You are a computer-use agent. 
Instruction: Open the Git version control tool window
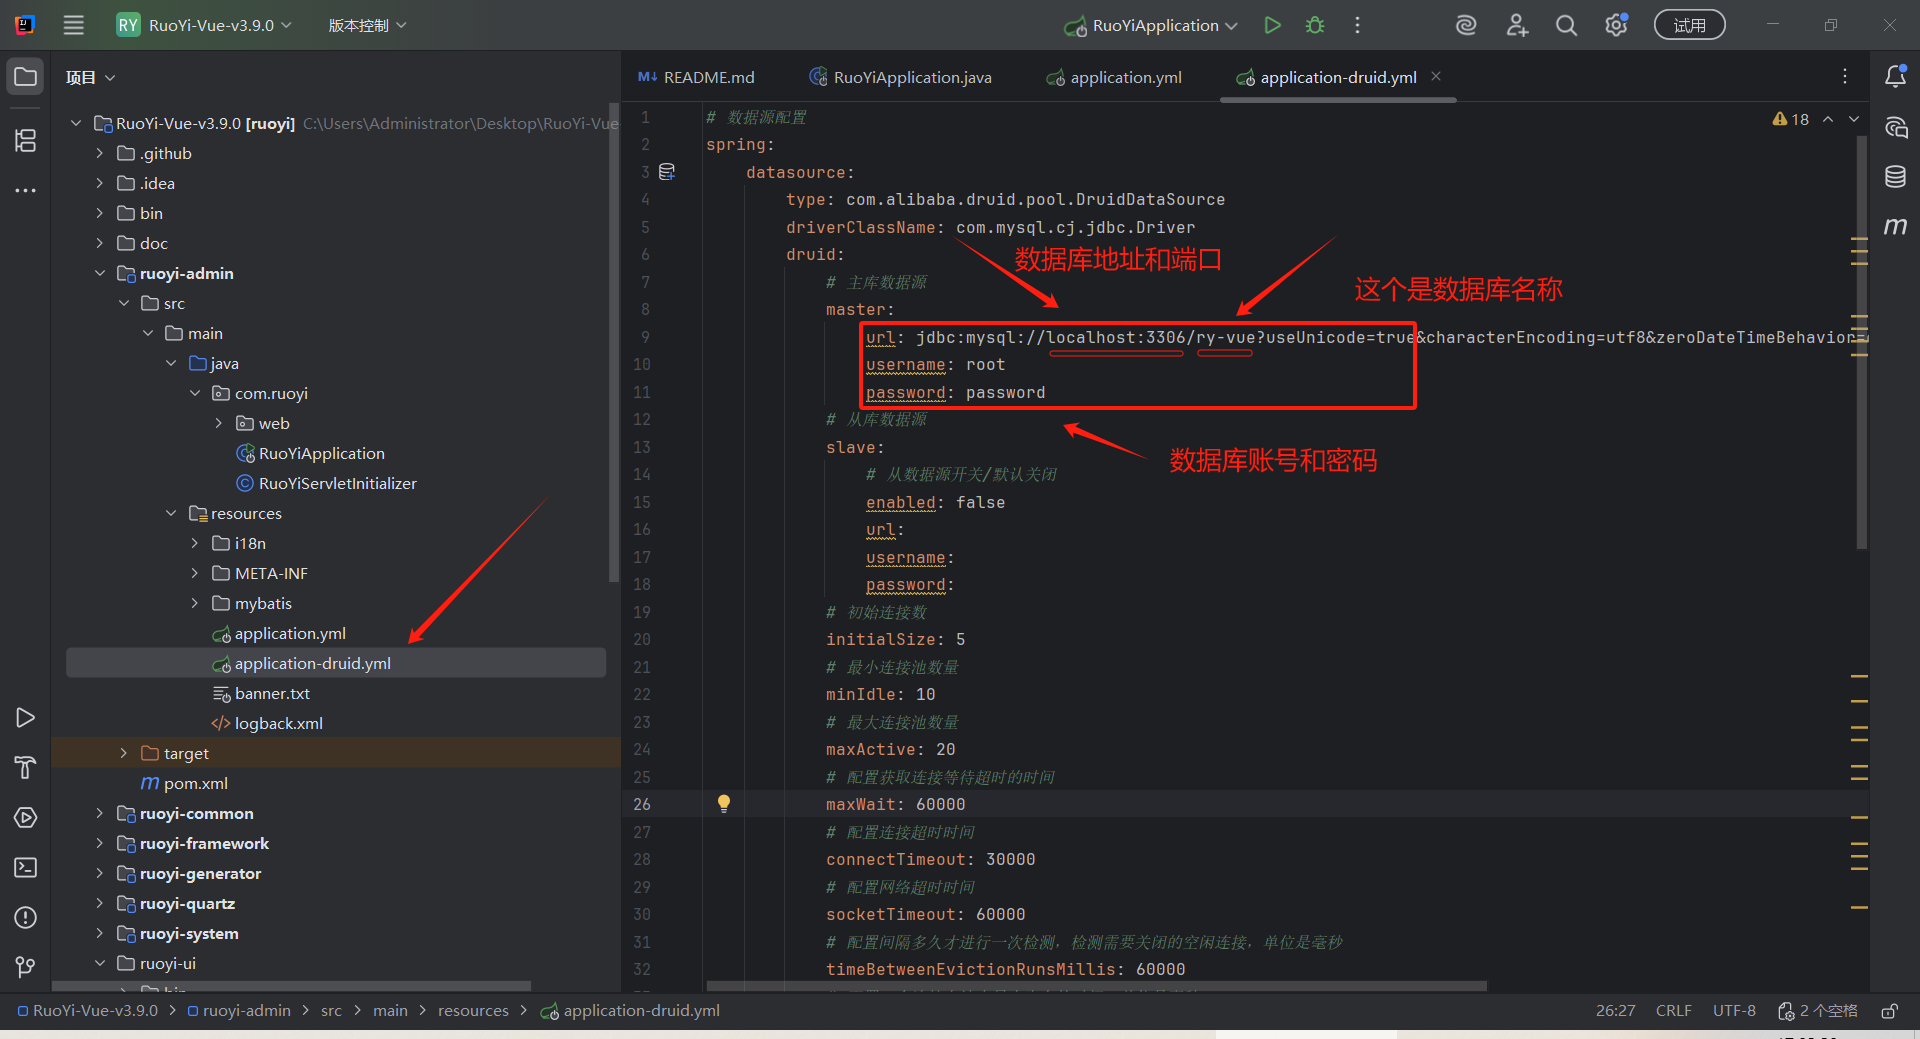tap(26, 967)
